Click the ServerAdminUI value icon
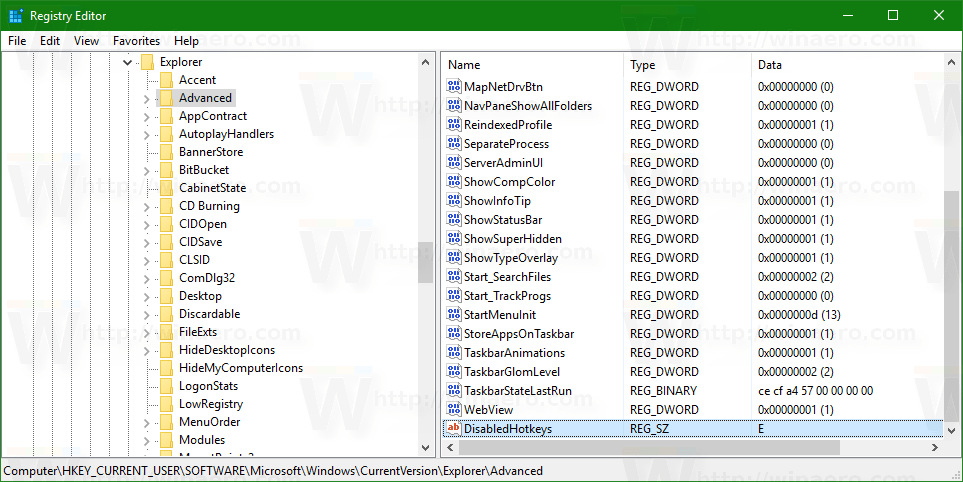 point(454,163)
